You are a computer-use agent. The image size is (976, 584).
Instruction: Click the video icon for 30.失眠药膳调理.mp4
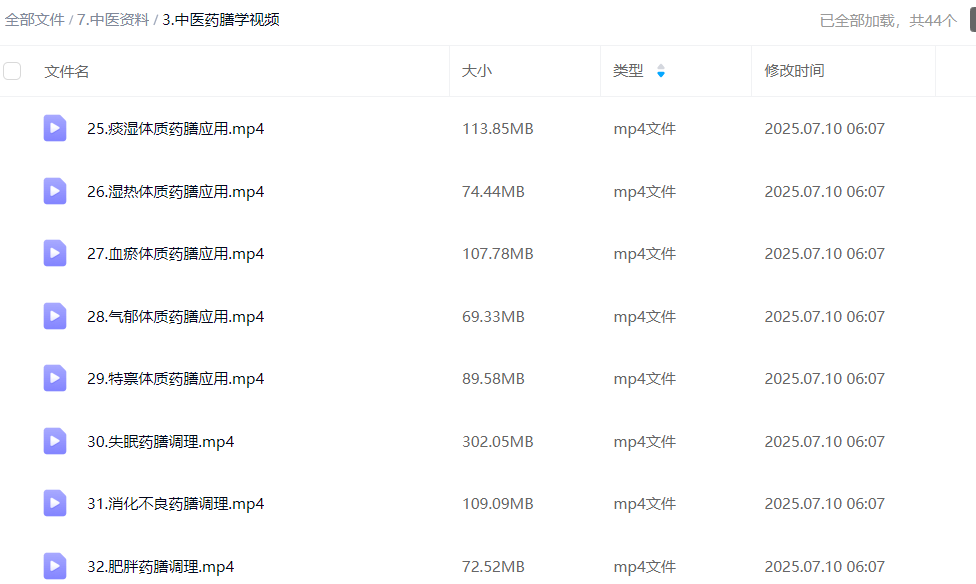[x=55, y=441]
